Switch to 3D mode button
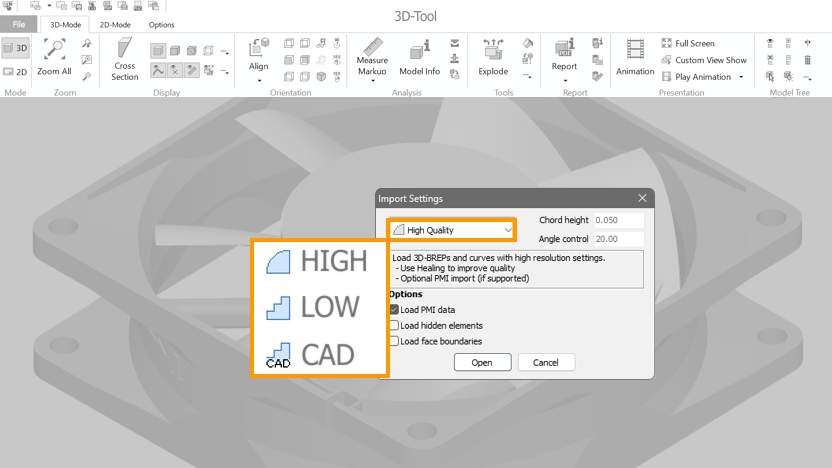Screen dimensions: 832x468 pyautogui.click(x=15, y=48)
